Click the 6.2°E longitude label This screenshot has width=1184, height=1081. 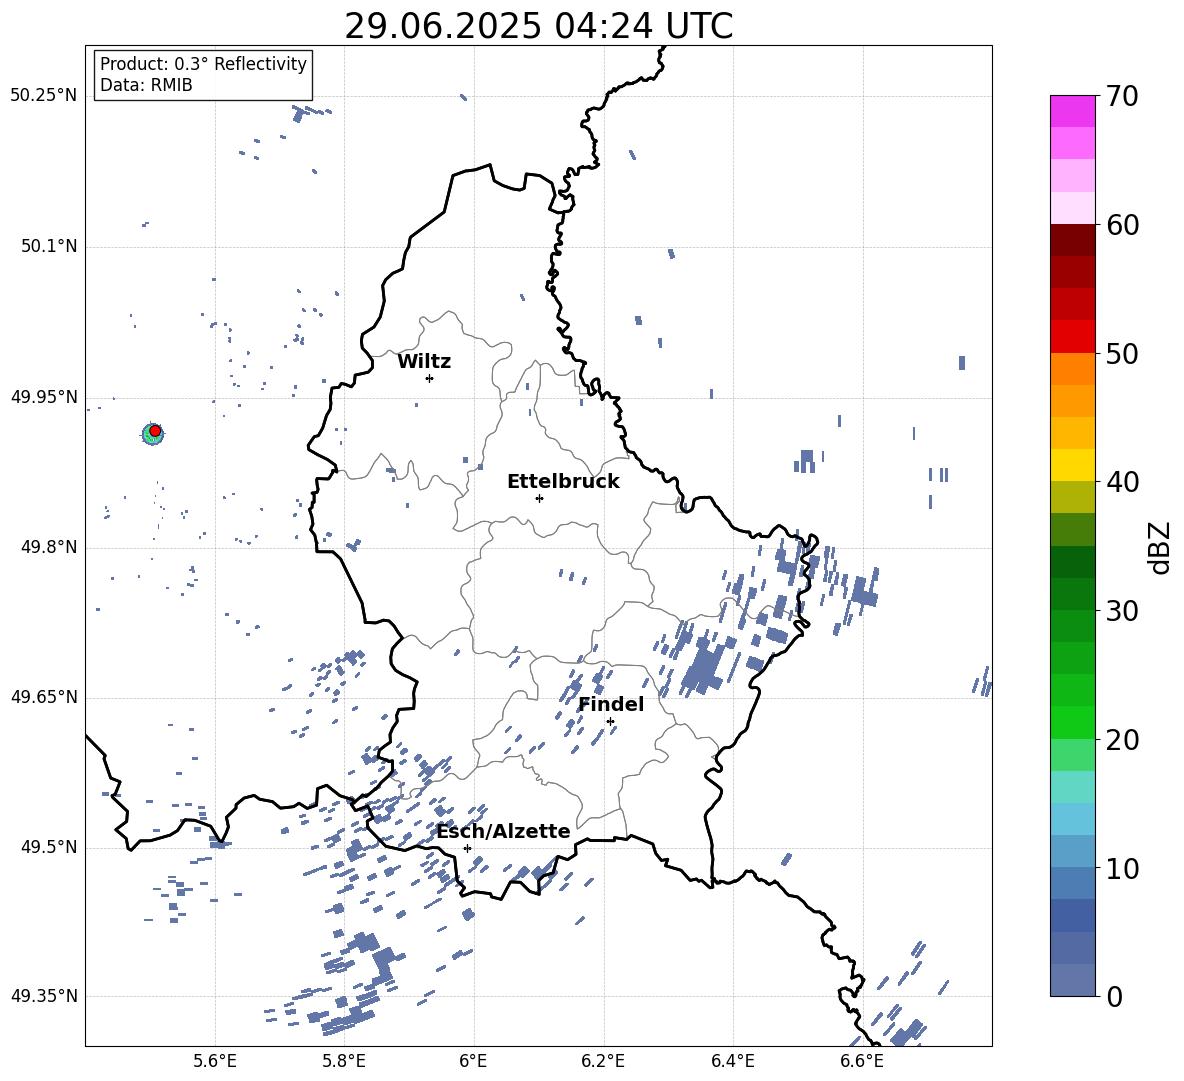pyautogui.click(x=603, y=1061)
